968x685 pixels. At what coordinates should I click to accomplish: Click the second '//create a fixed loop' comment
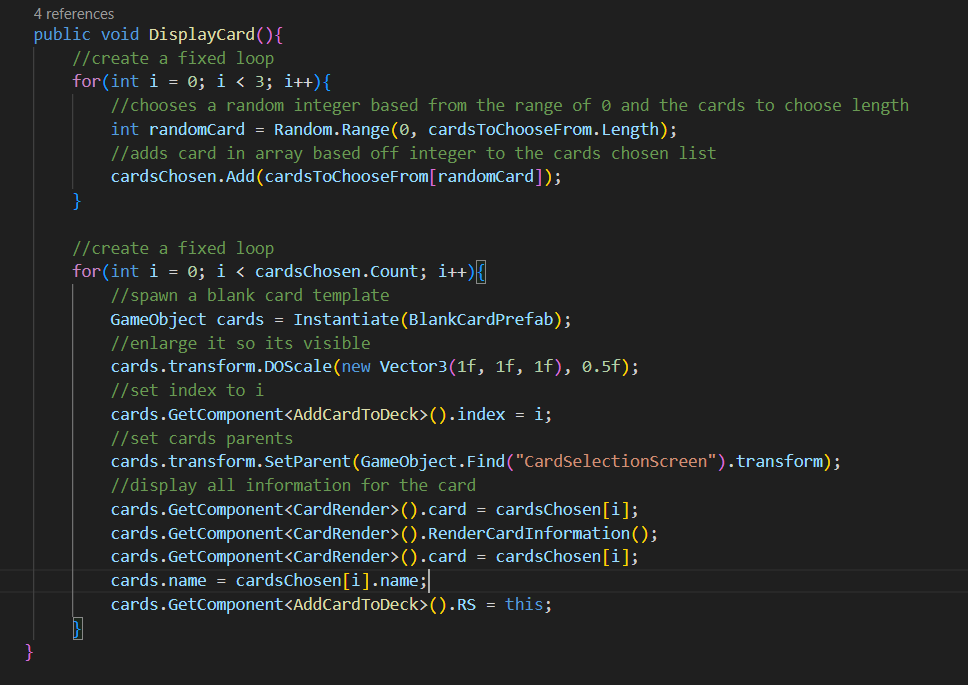pos(173,249)
